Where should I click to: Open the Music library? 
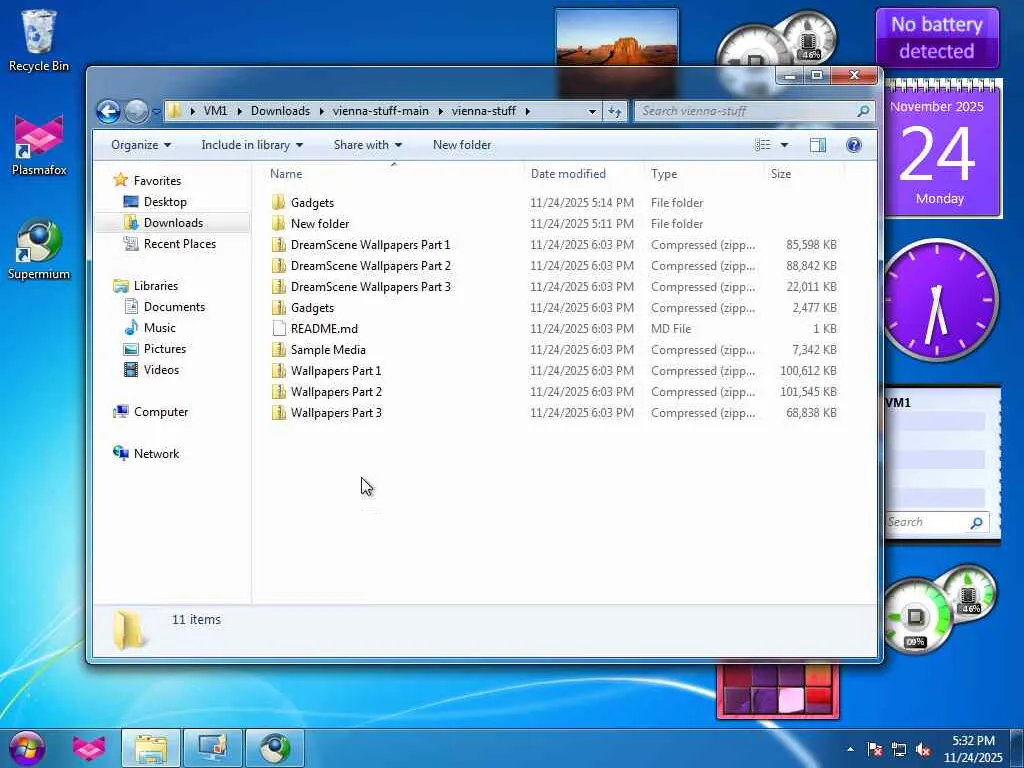(x=159, y=328)
